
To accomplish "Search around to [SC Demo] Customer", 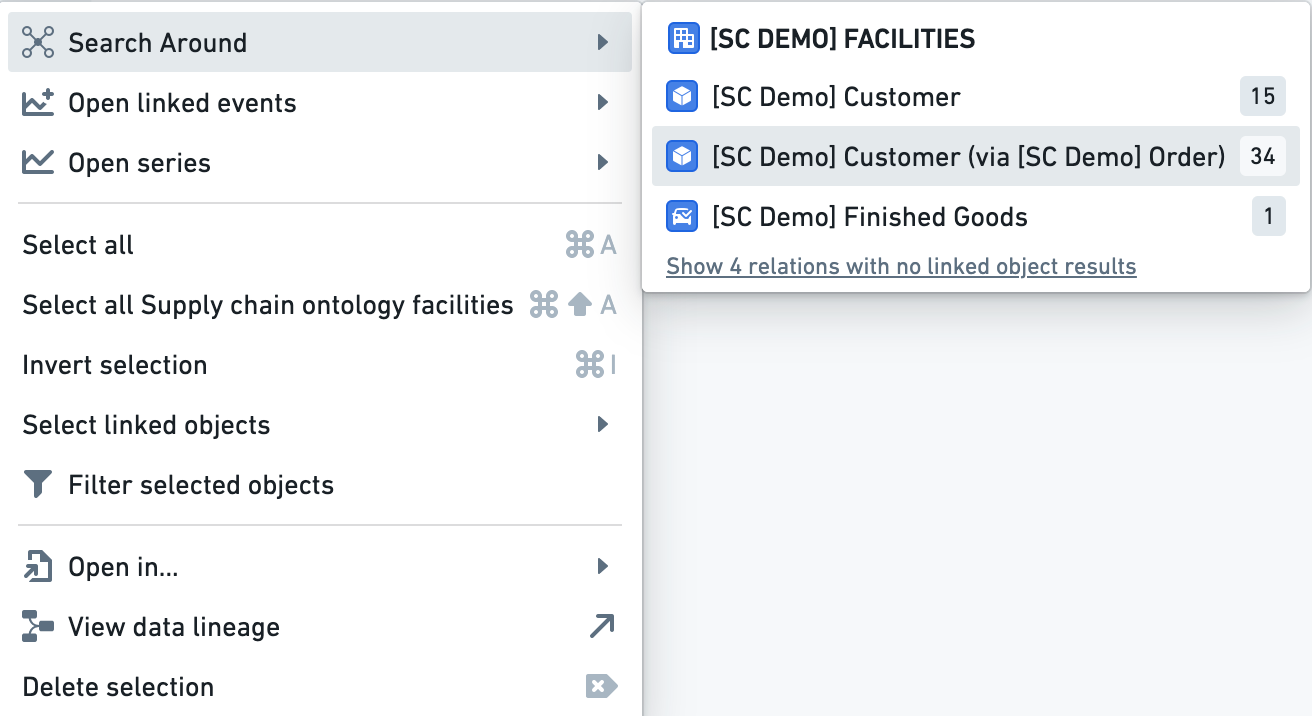I will coord(976,97).
